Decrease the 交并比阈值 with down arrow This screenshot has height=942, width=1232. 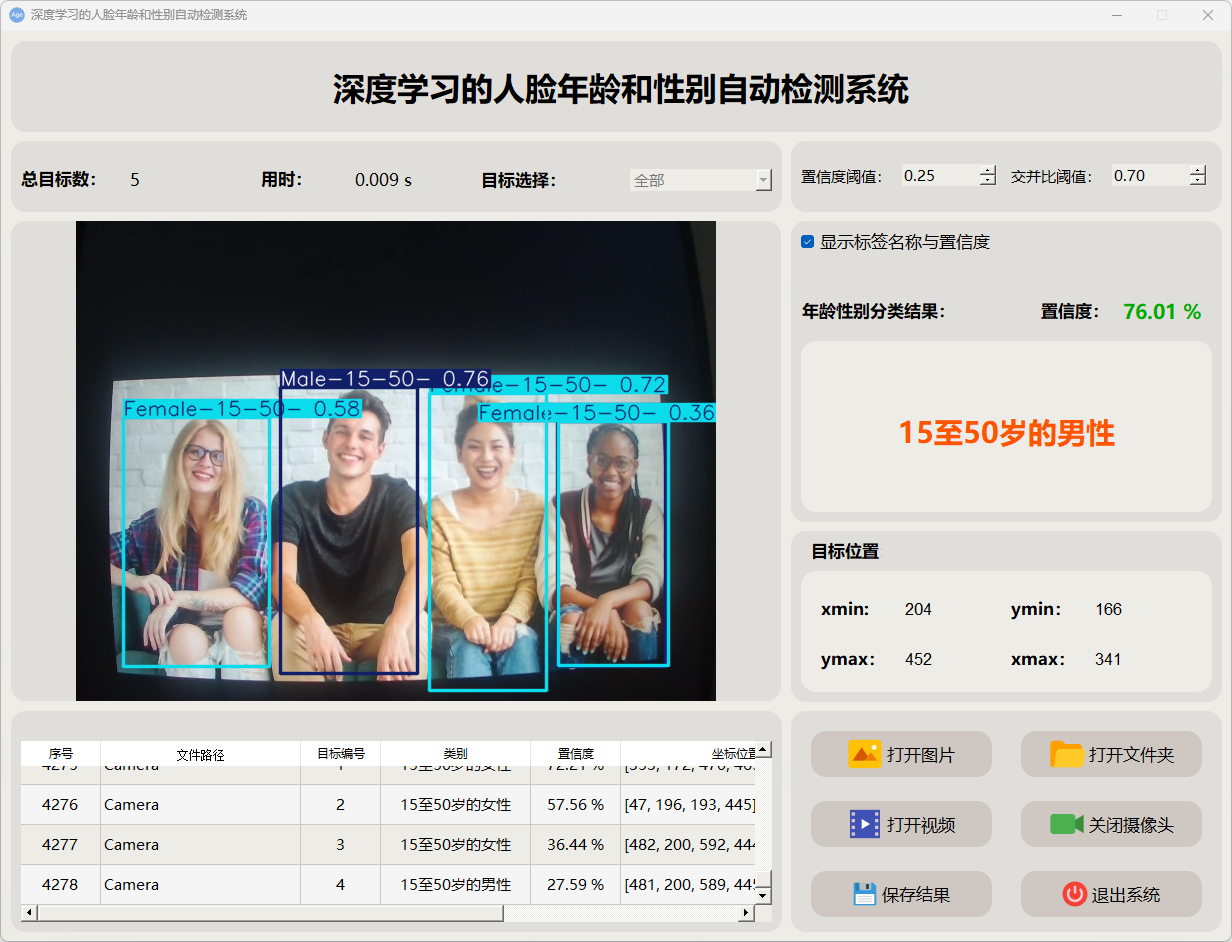click(1198, 181)
